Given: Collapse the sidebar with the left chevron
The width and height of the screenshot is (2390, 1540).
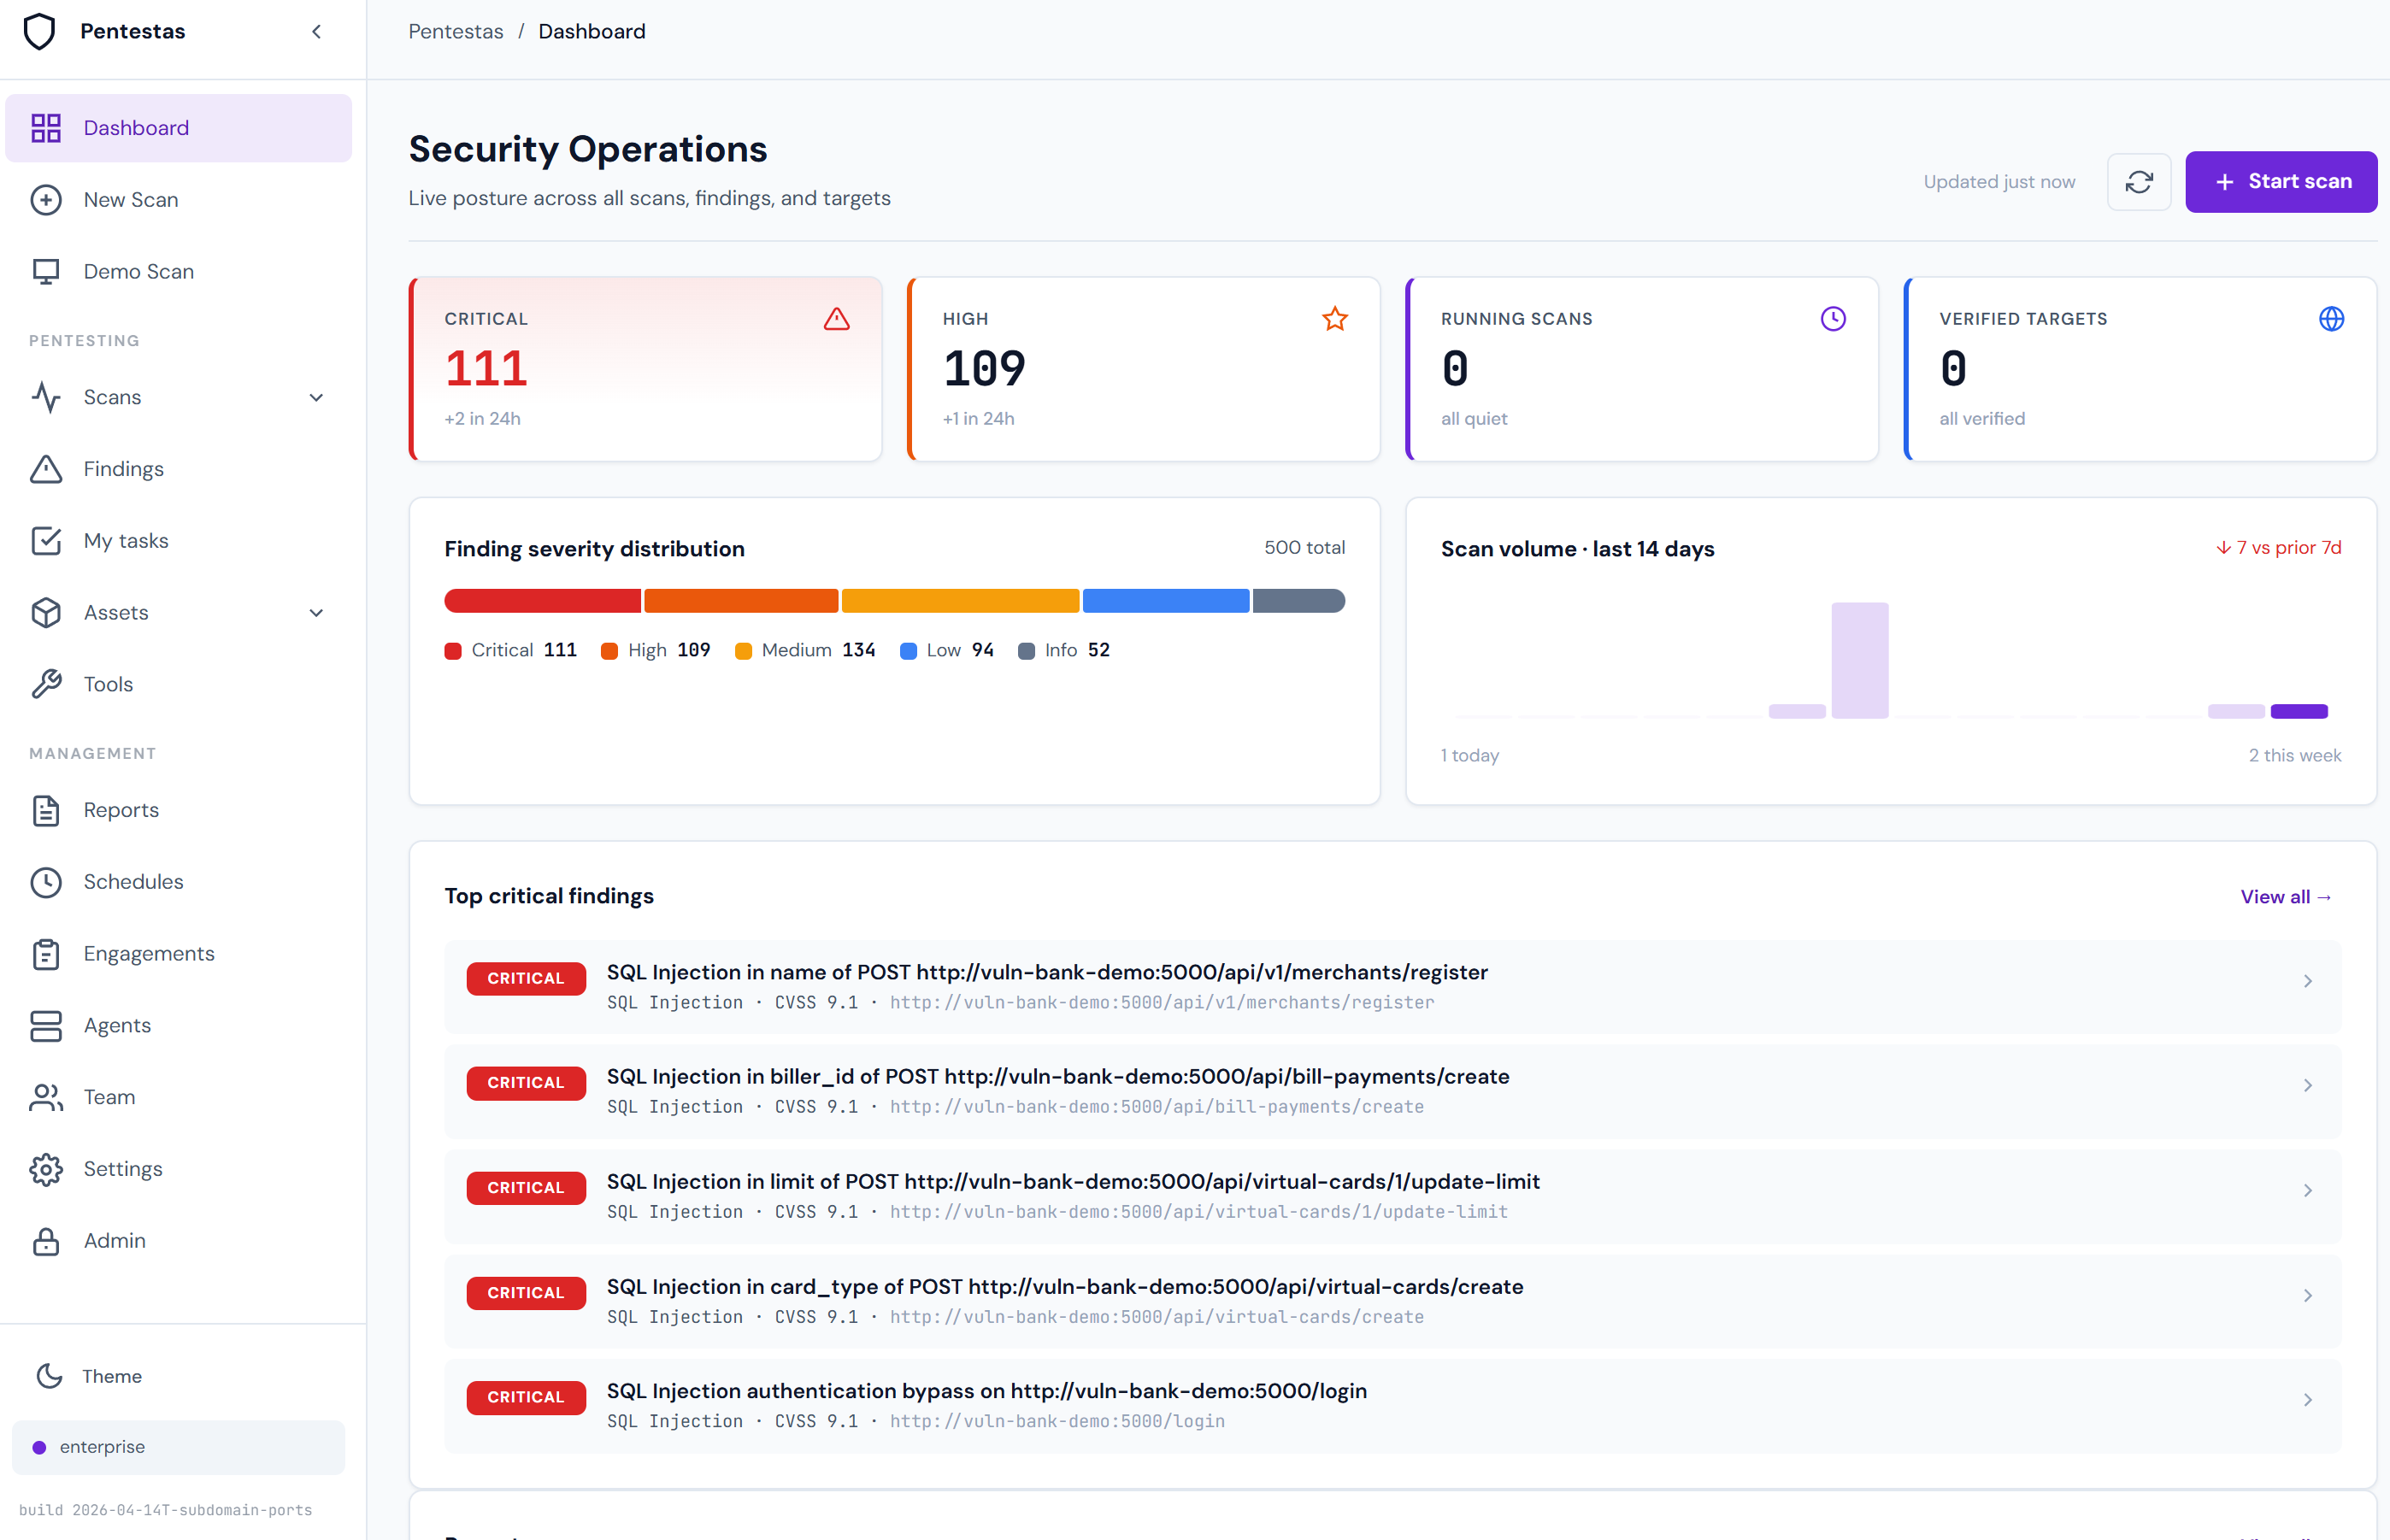Looking at the screenshot, I should click(x=316, y=31).
